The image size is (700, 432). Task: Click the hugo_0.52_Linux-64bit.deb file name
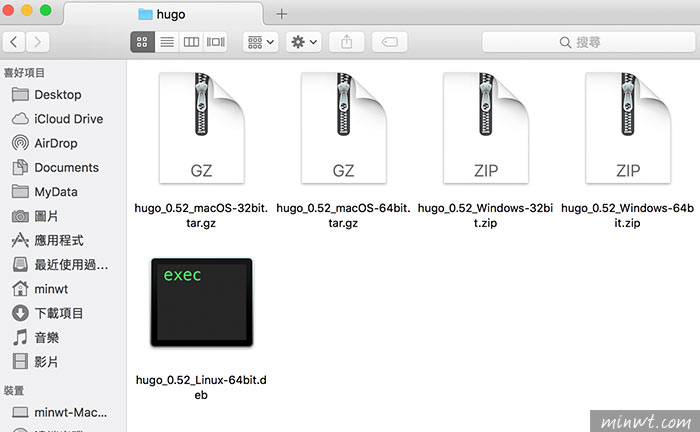pos(201,387)
